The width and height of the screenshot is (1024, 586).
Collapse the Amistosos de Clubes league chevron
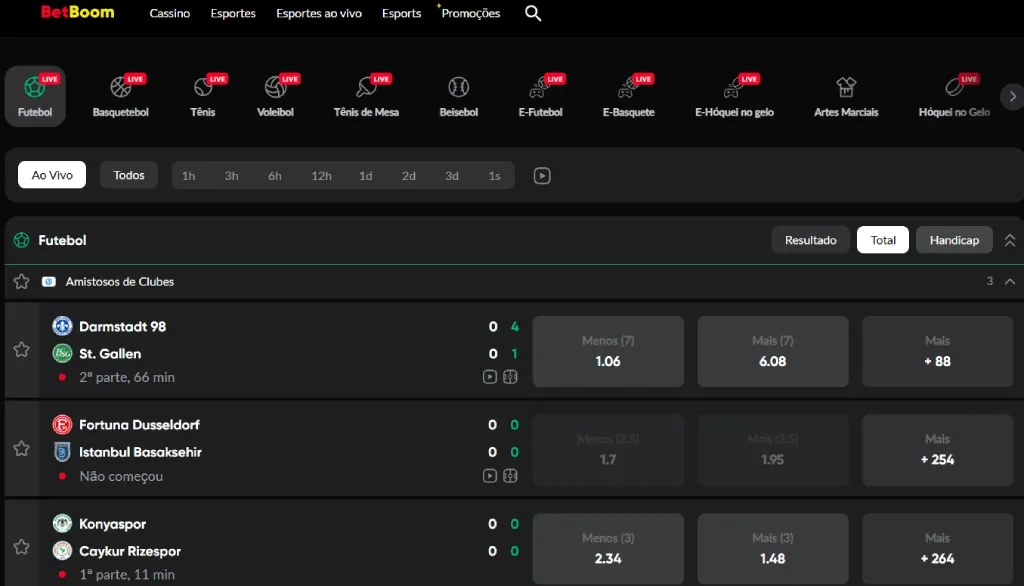pos(1010,282)
